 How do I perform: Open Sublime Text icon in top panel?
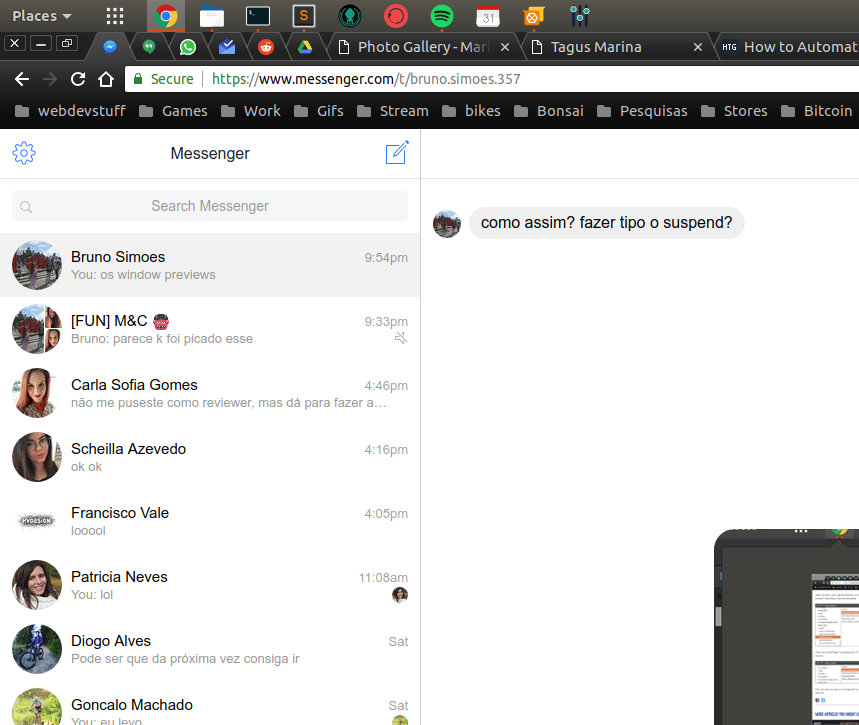pyautogui.click(x=303, y=16)
